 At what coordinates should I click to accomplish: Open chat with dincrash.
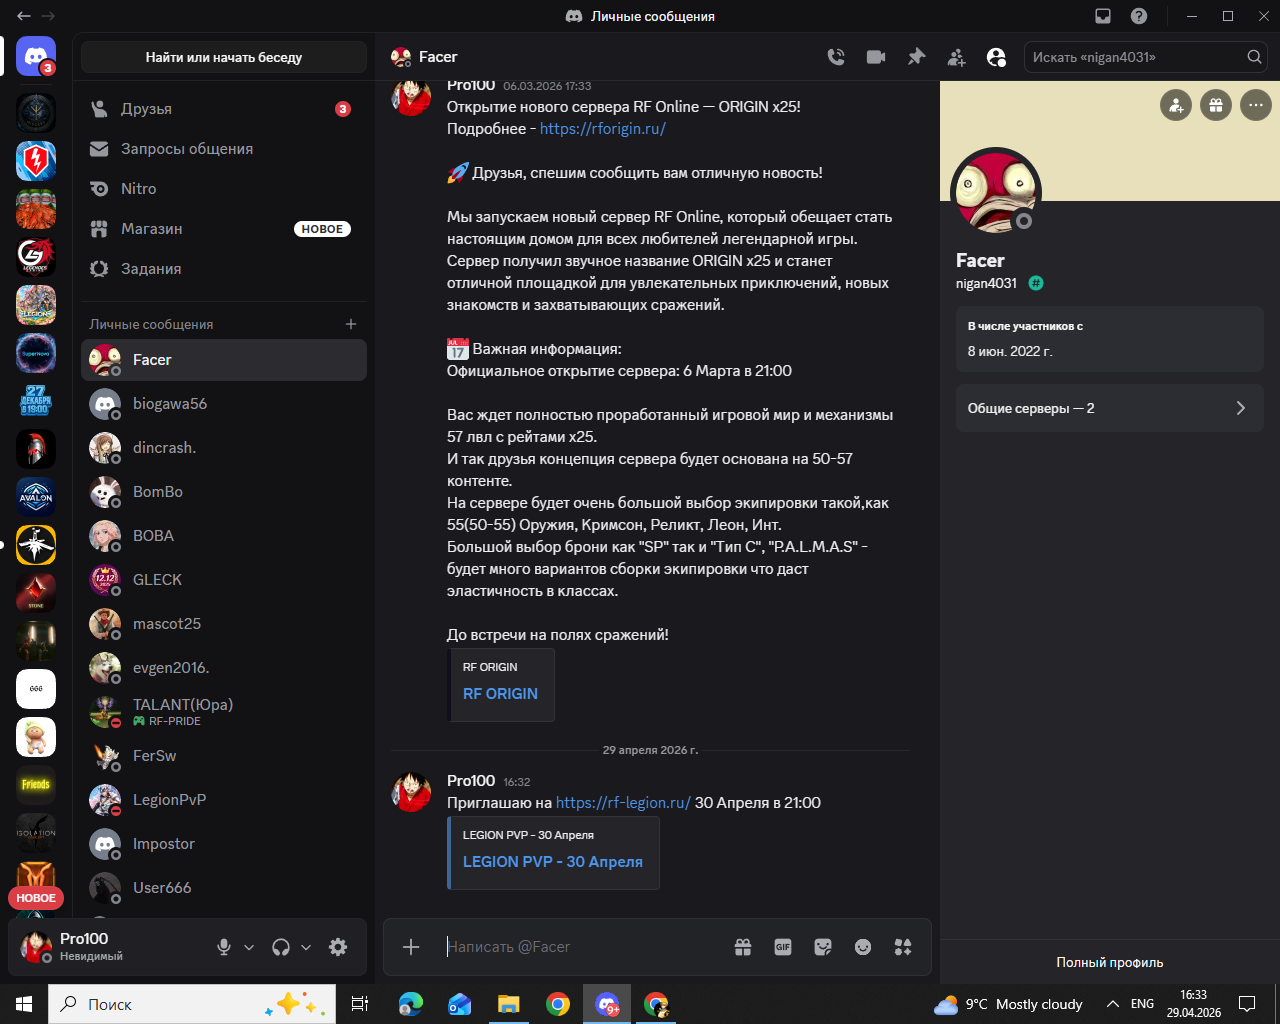click(224, 448)
